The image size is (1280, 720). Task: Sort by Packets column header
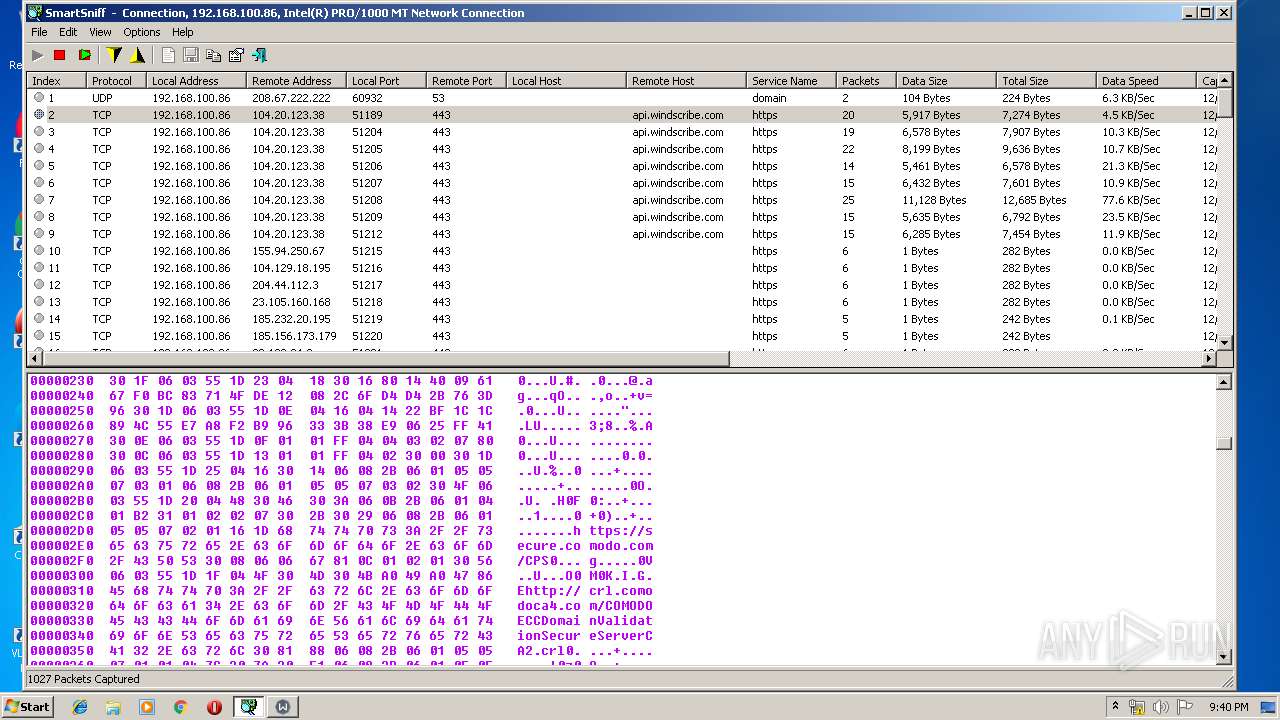coord(866,81)
